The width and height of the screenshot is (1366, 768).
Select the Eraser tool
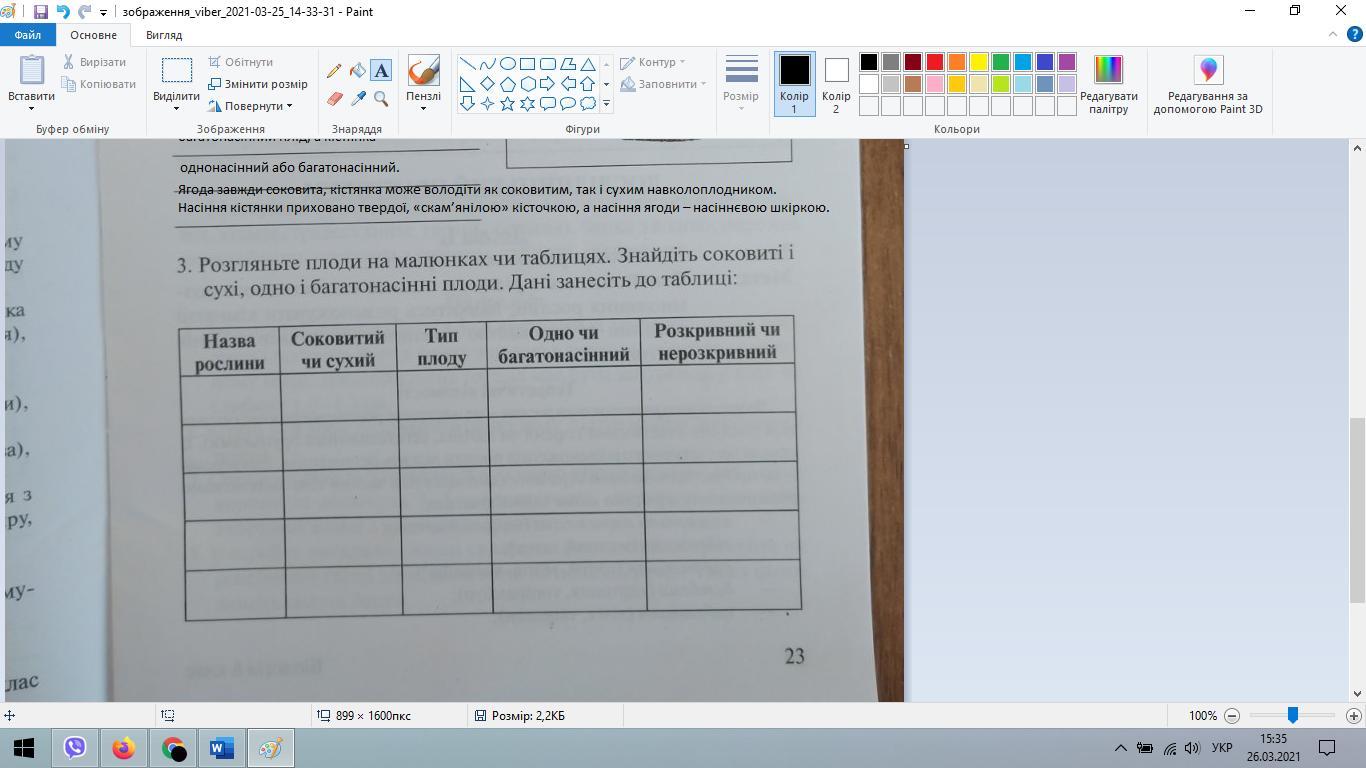334,98
